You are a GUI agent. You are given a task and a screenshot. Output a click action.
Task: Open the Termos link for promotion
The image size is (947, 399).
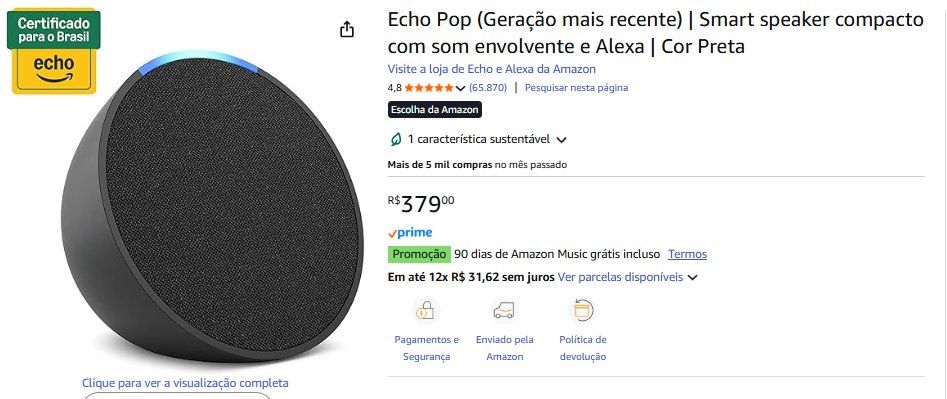coord(687,254)
